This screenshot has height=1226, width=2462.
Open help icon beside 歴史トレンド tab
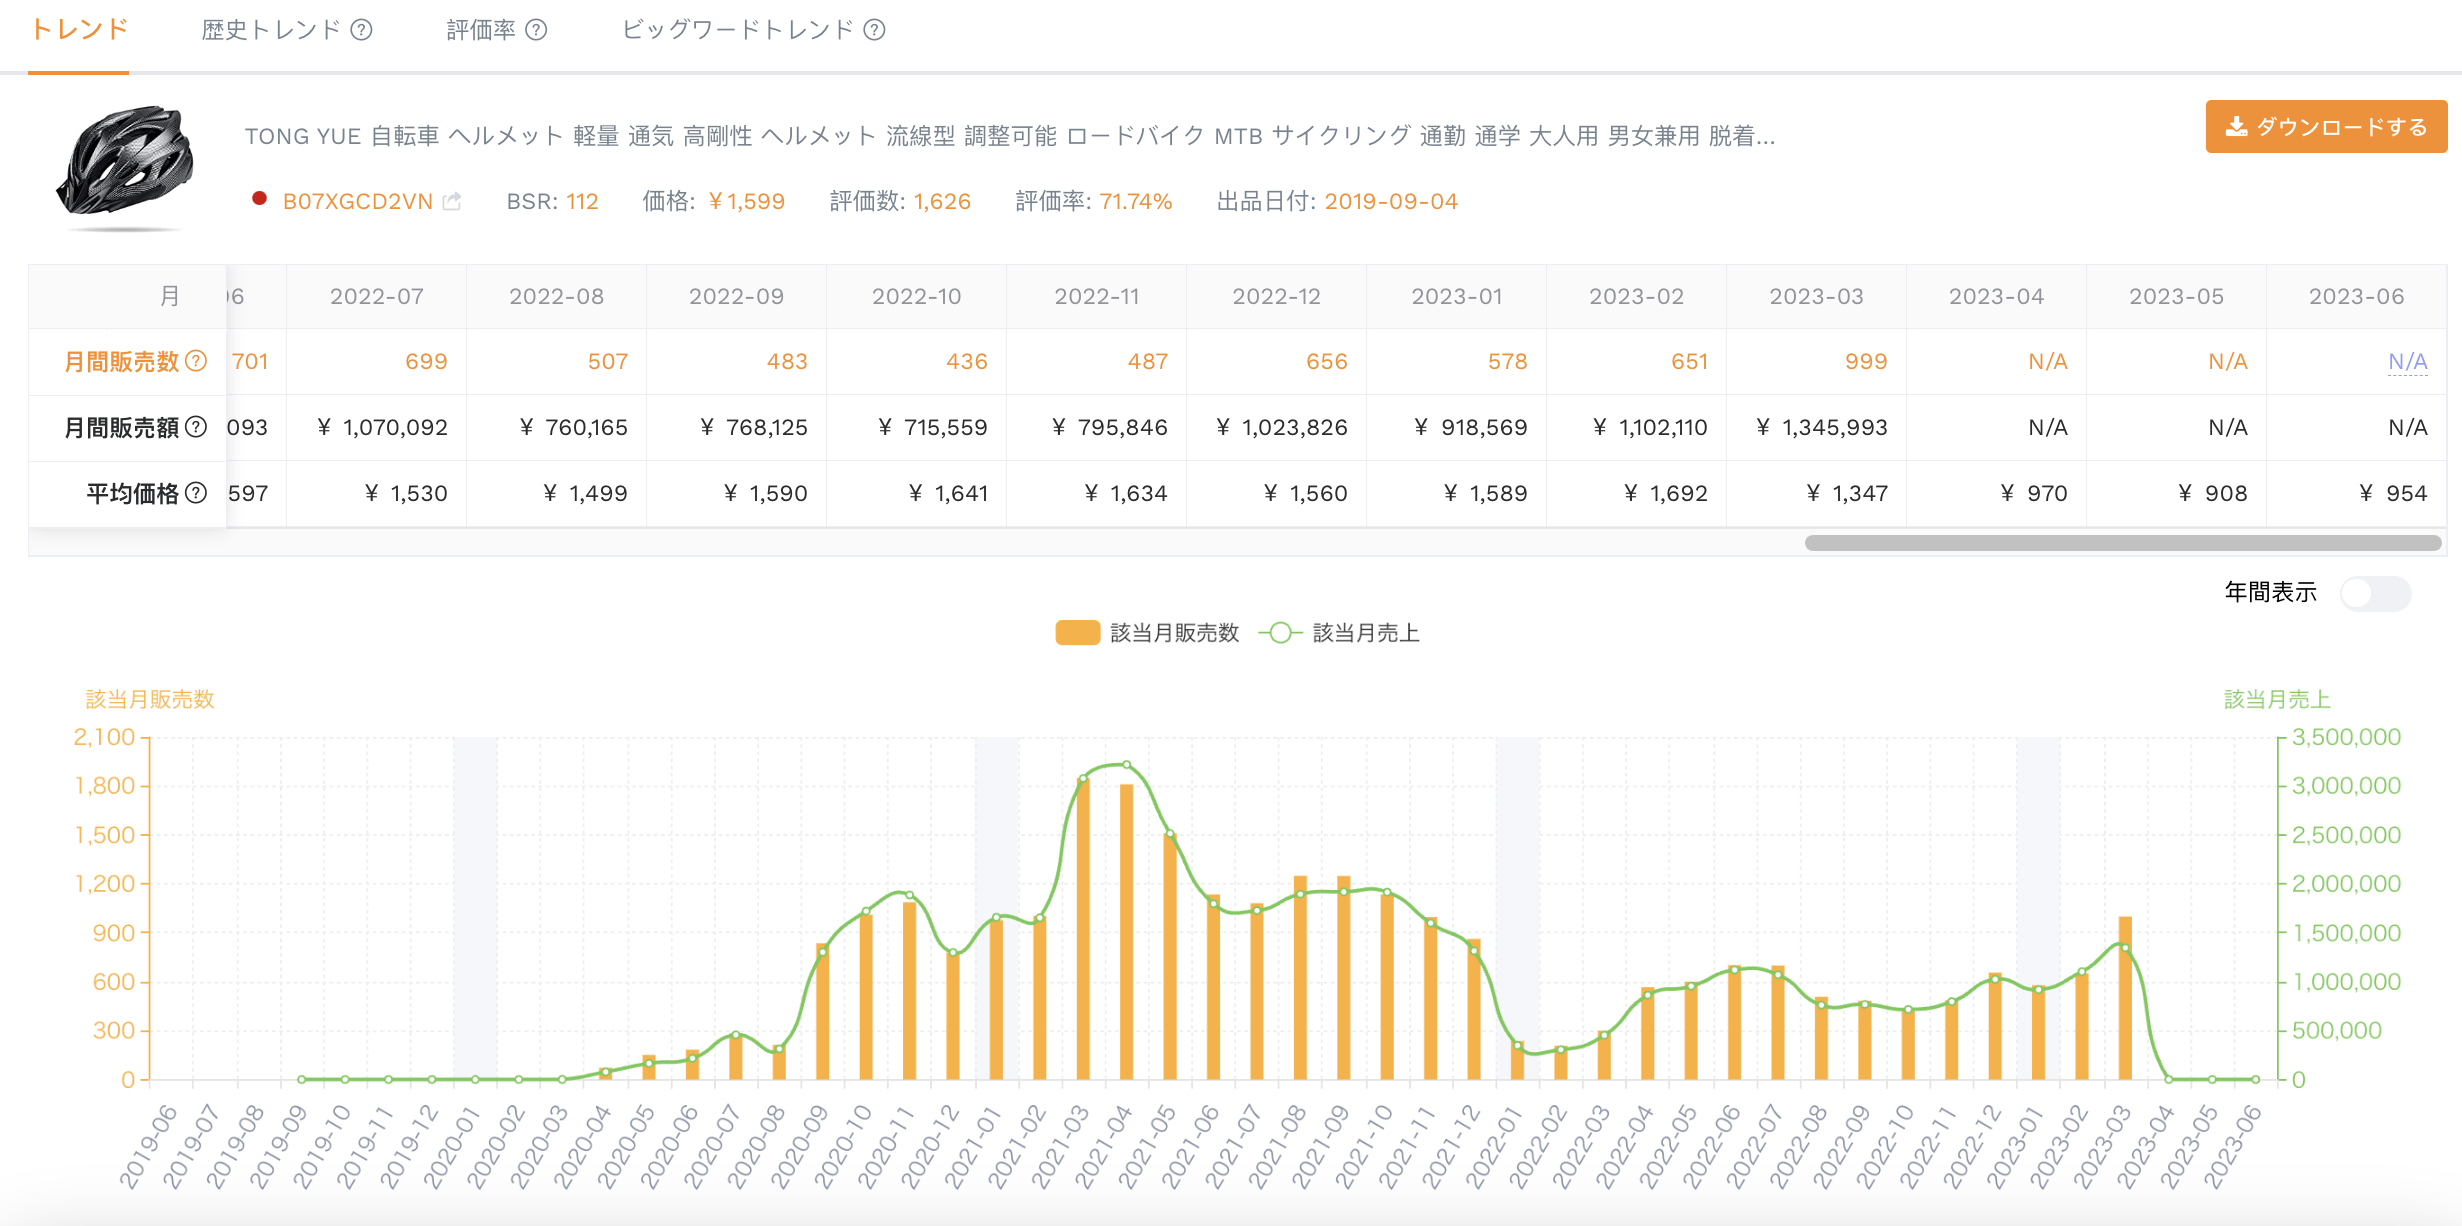pyautogui.click(x=362, y=30)
